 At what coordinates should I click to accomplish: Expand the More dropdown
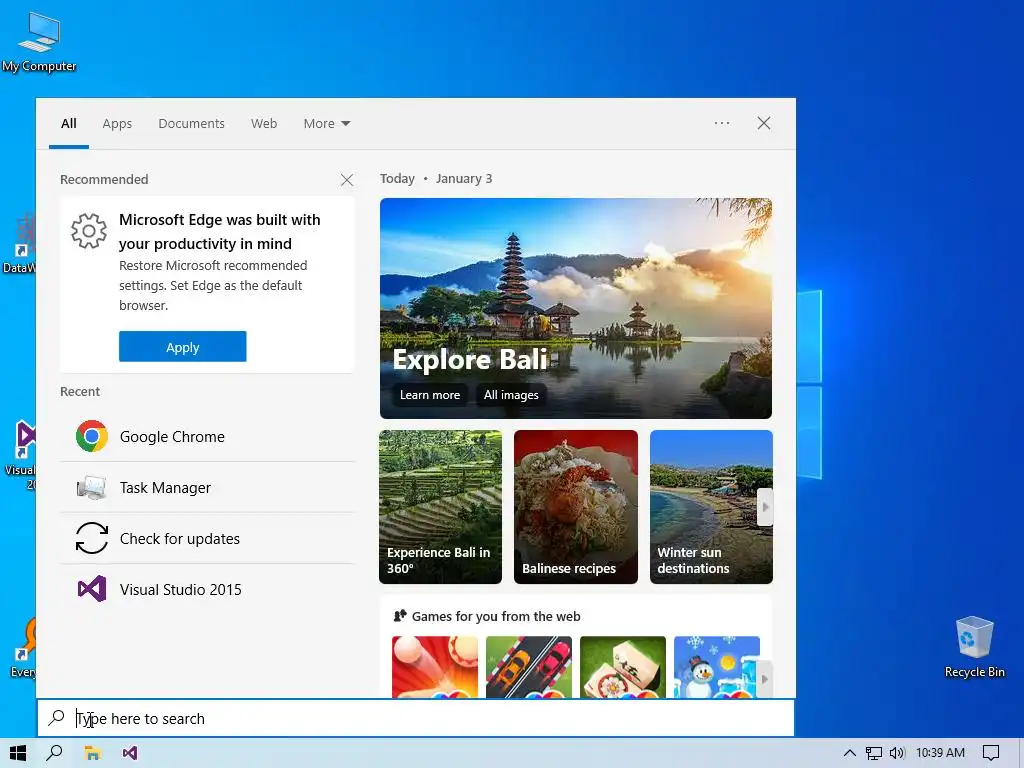[327, 123]
